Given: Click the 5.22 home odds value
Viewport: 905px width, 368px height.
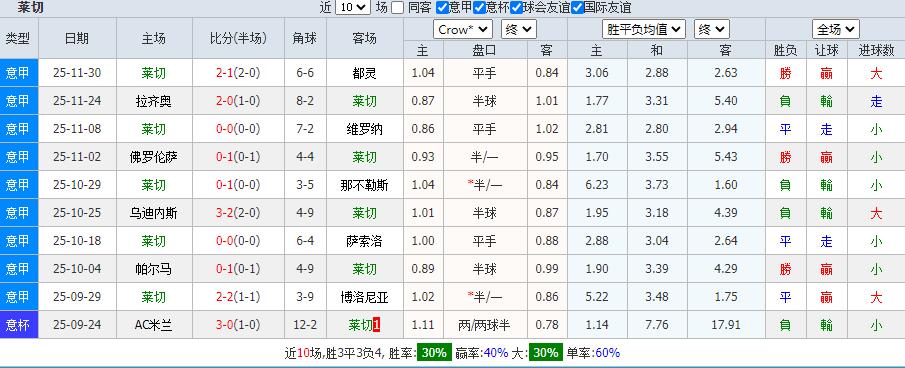Looking at the screenshot, I should (597, 296).
